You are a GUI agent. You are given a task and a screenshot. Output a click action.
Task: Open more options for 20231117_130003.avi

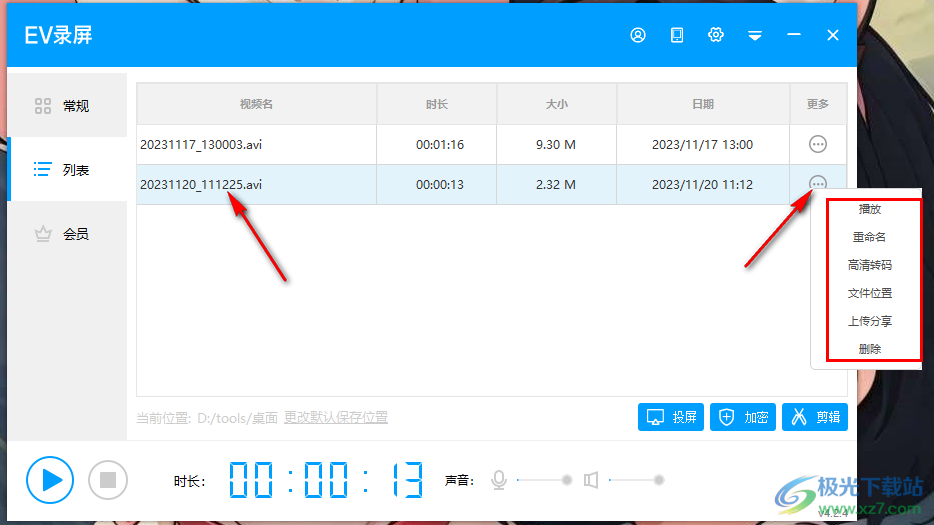click(818, 144)
